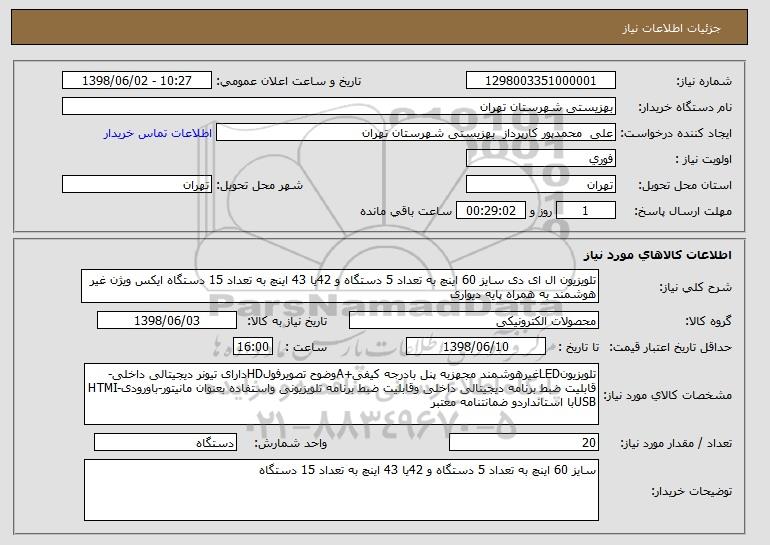Click the label شهر محل تحویل
Viewport: 770px width, 545px height.
click(x=260, y=185)
